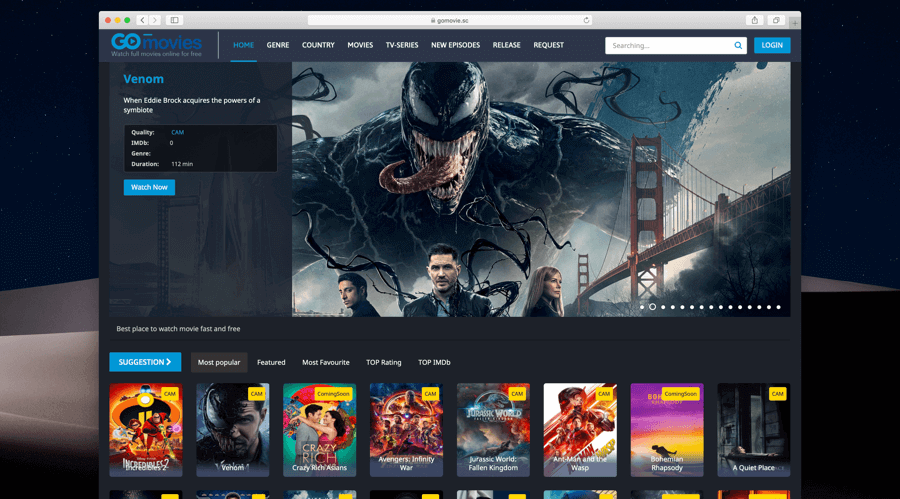This screenshot has width=900, height=499.
Task: Toggle Safari sidebar button
Action: (x=174, y=20)
